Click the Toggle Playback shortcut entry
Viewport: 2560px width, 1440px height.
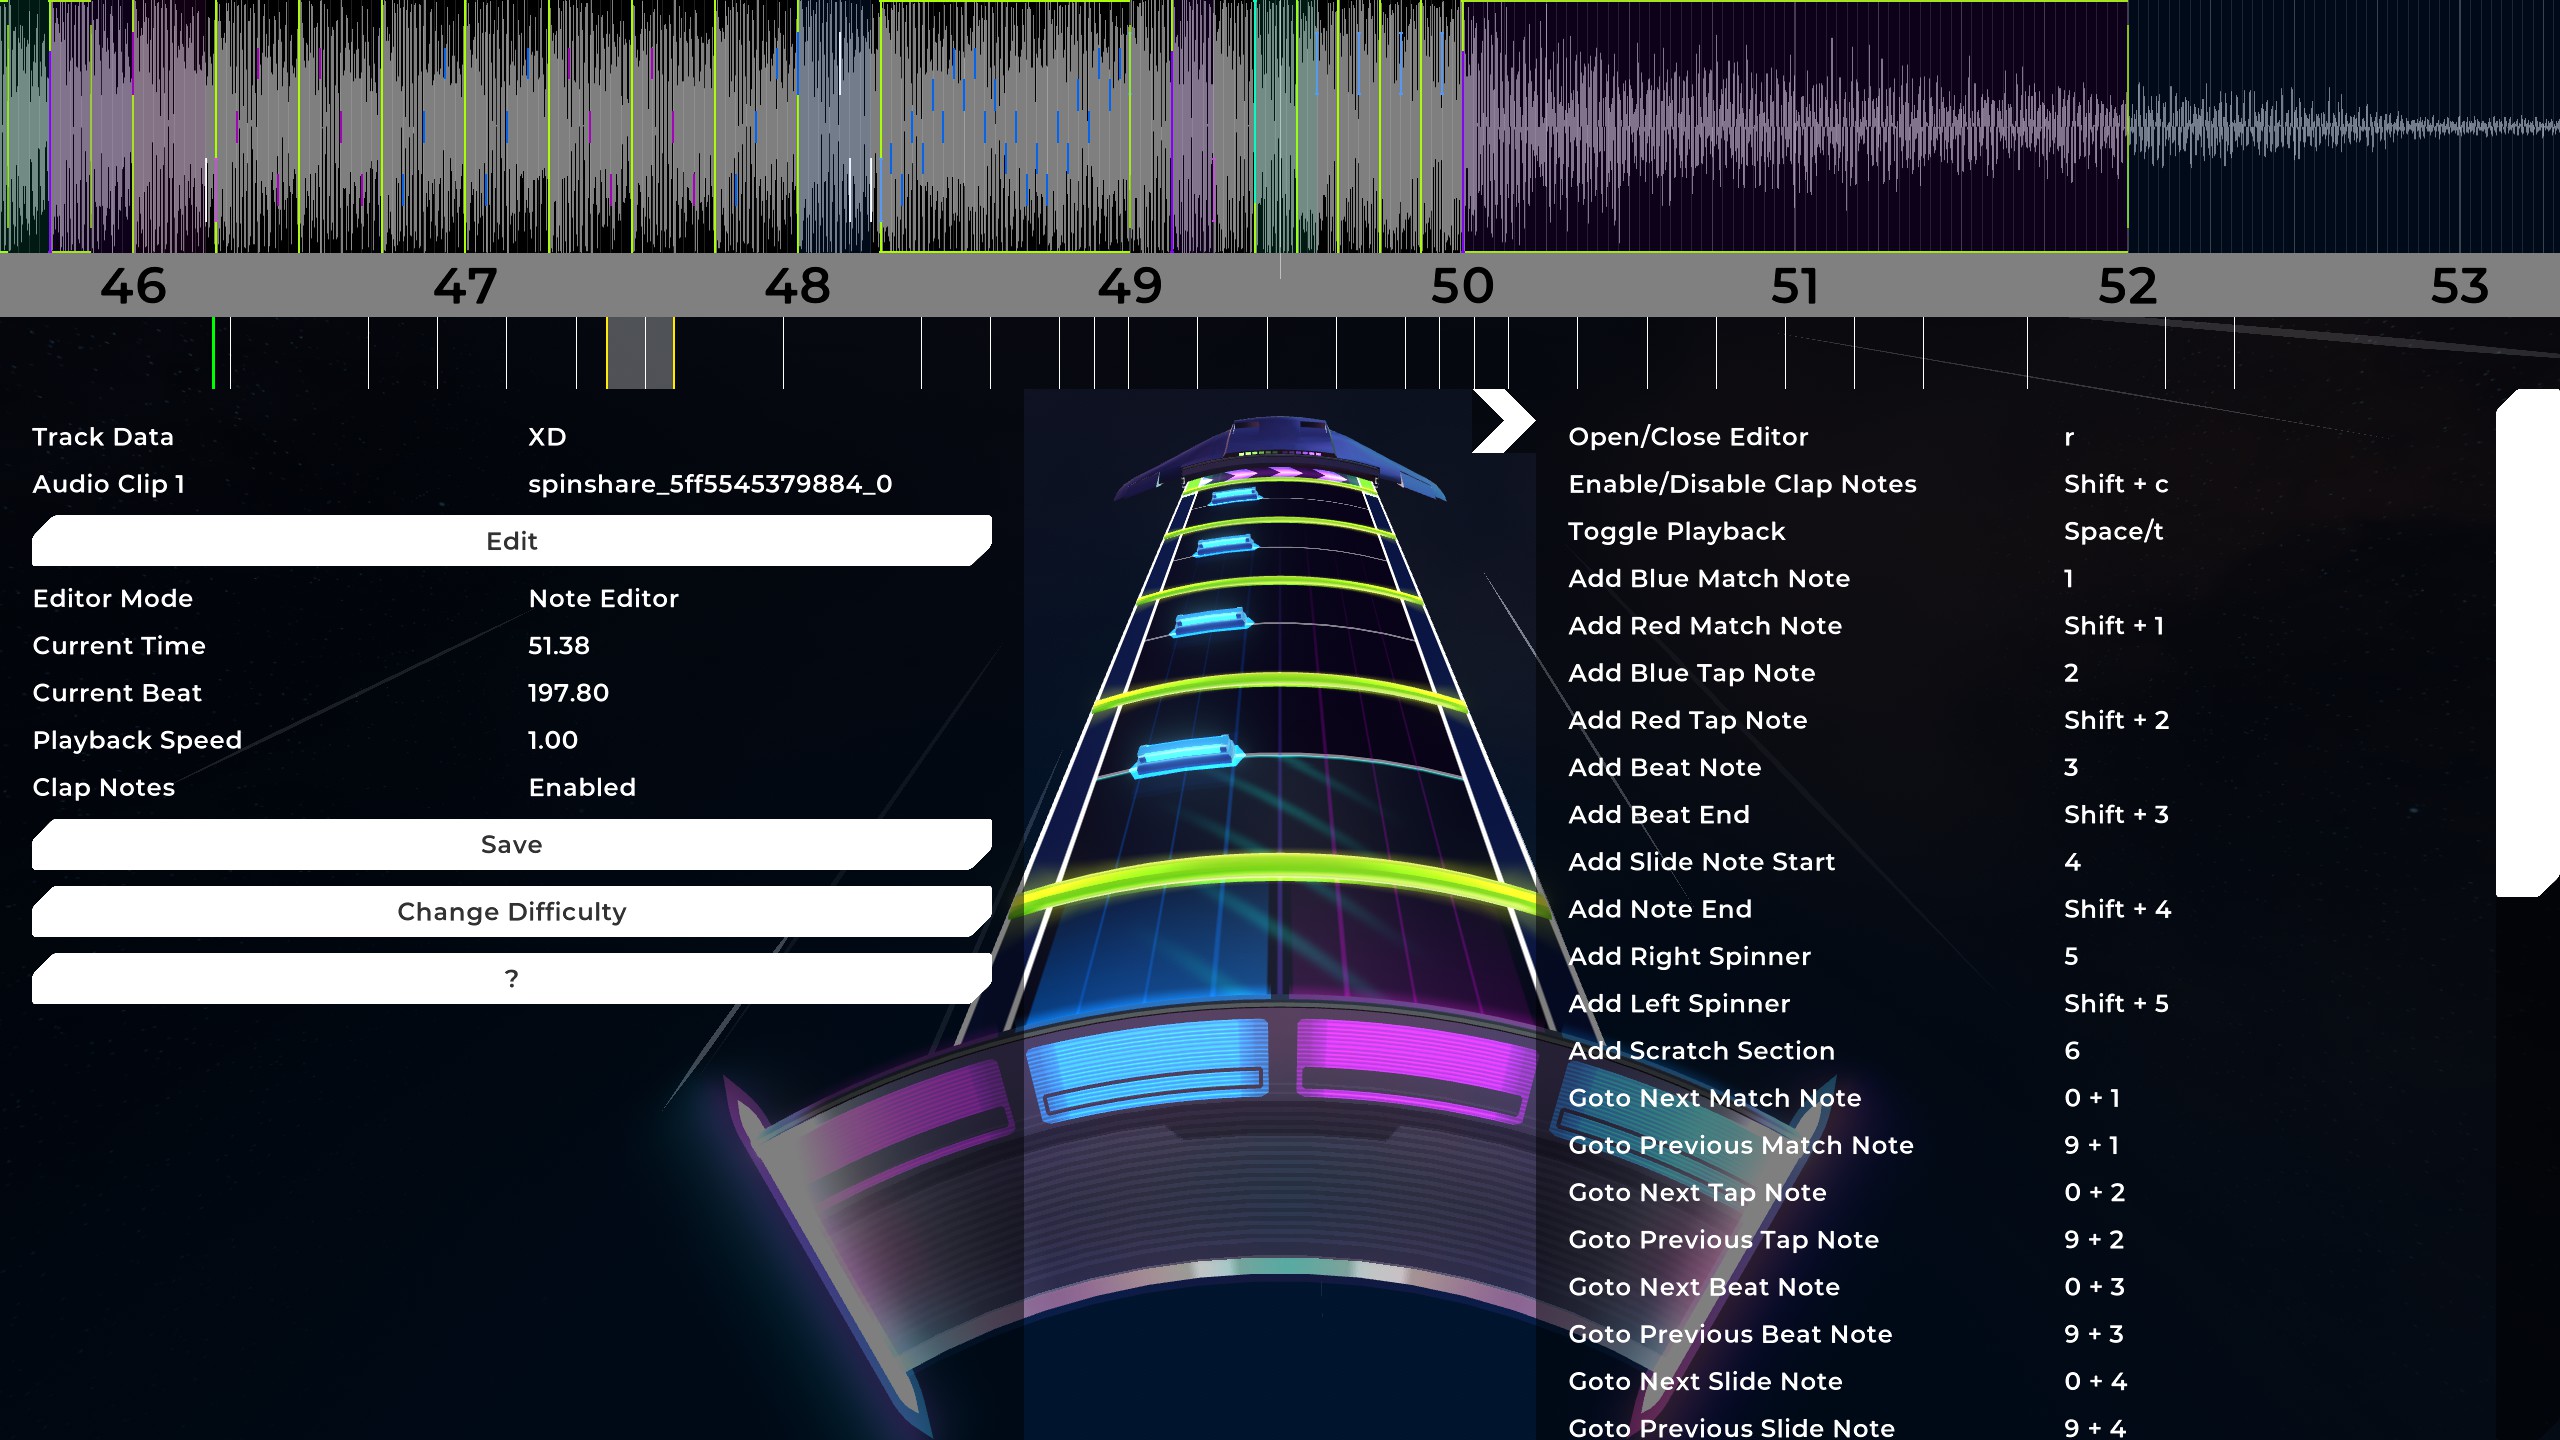pyautogui.click(x=1676, y=532)
